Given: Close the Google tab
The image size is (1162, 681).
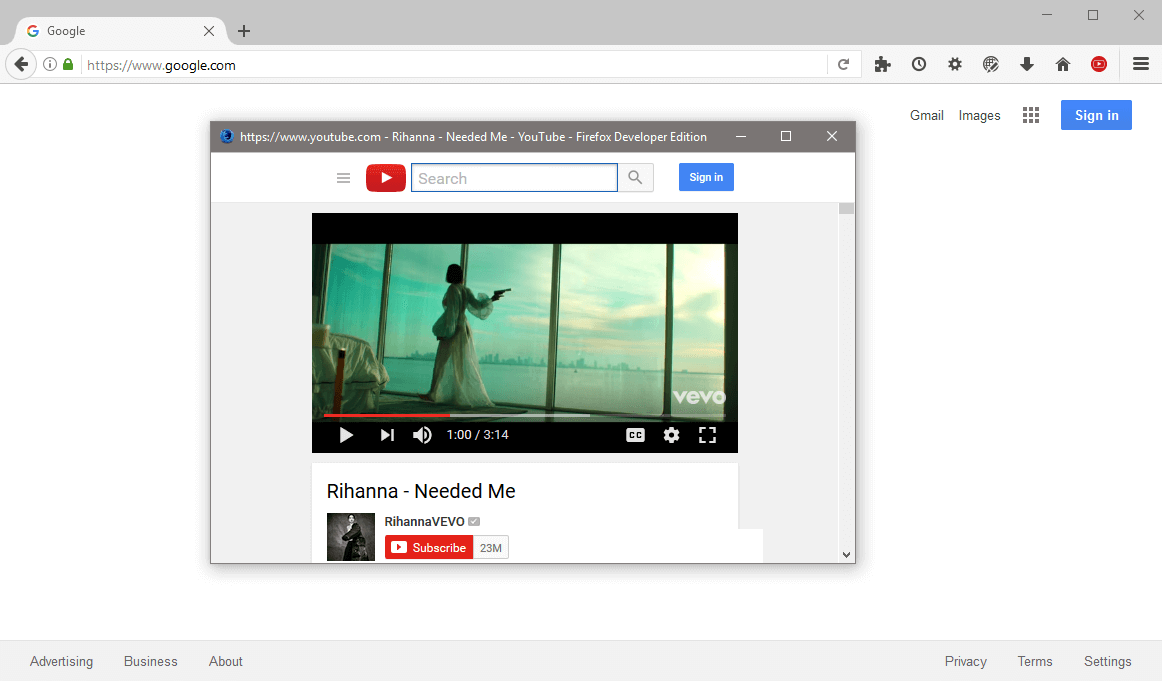Looking at the screenshot, I should [209, 31].
